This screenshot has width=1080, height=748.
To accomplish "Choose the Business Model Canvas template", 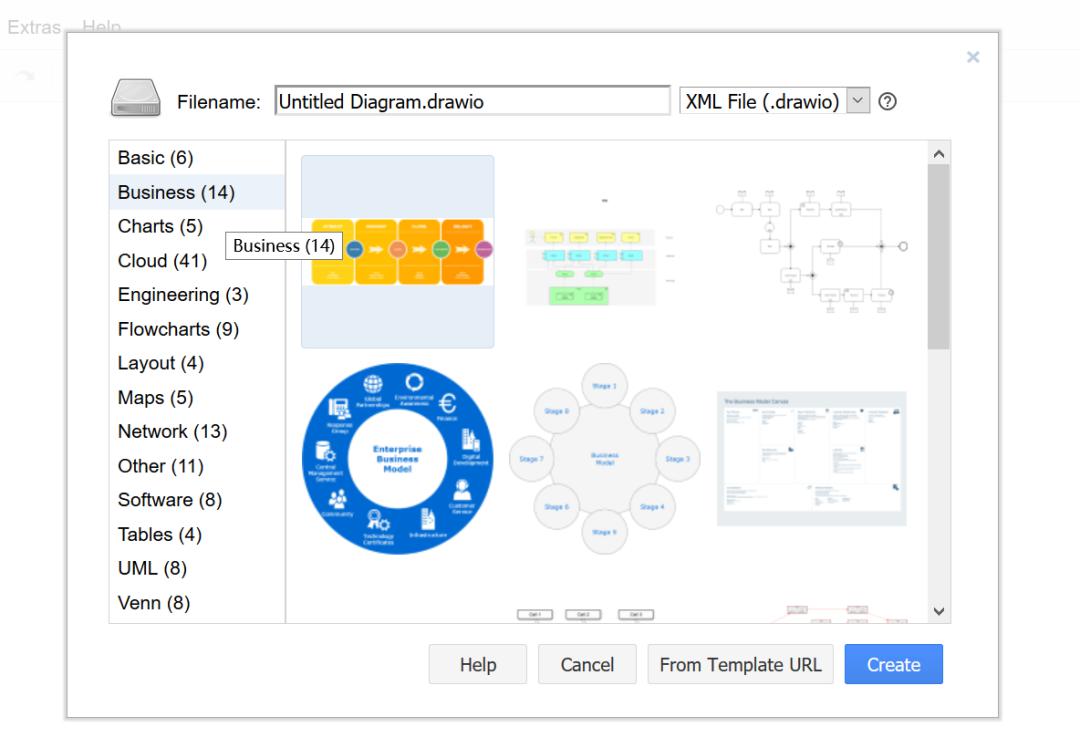I will pos(811,459).
